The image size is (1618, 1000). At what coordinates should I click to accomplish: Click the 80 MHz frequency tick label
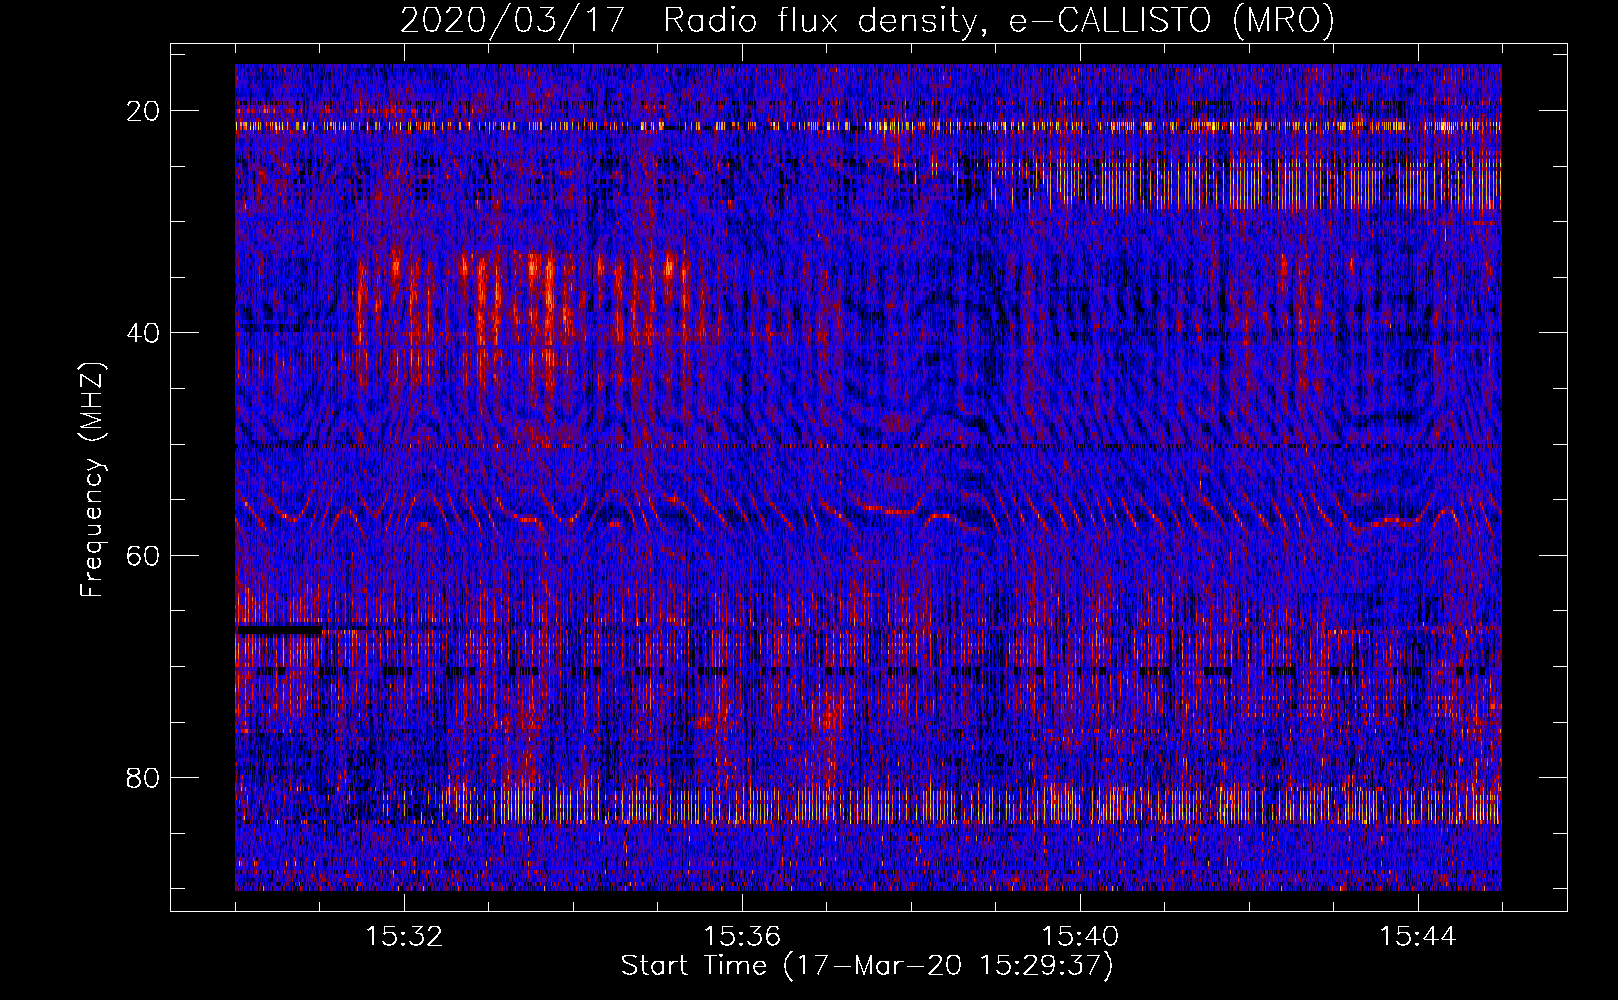point(144,777)
